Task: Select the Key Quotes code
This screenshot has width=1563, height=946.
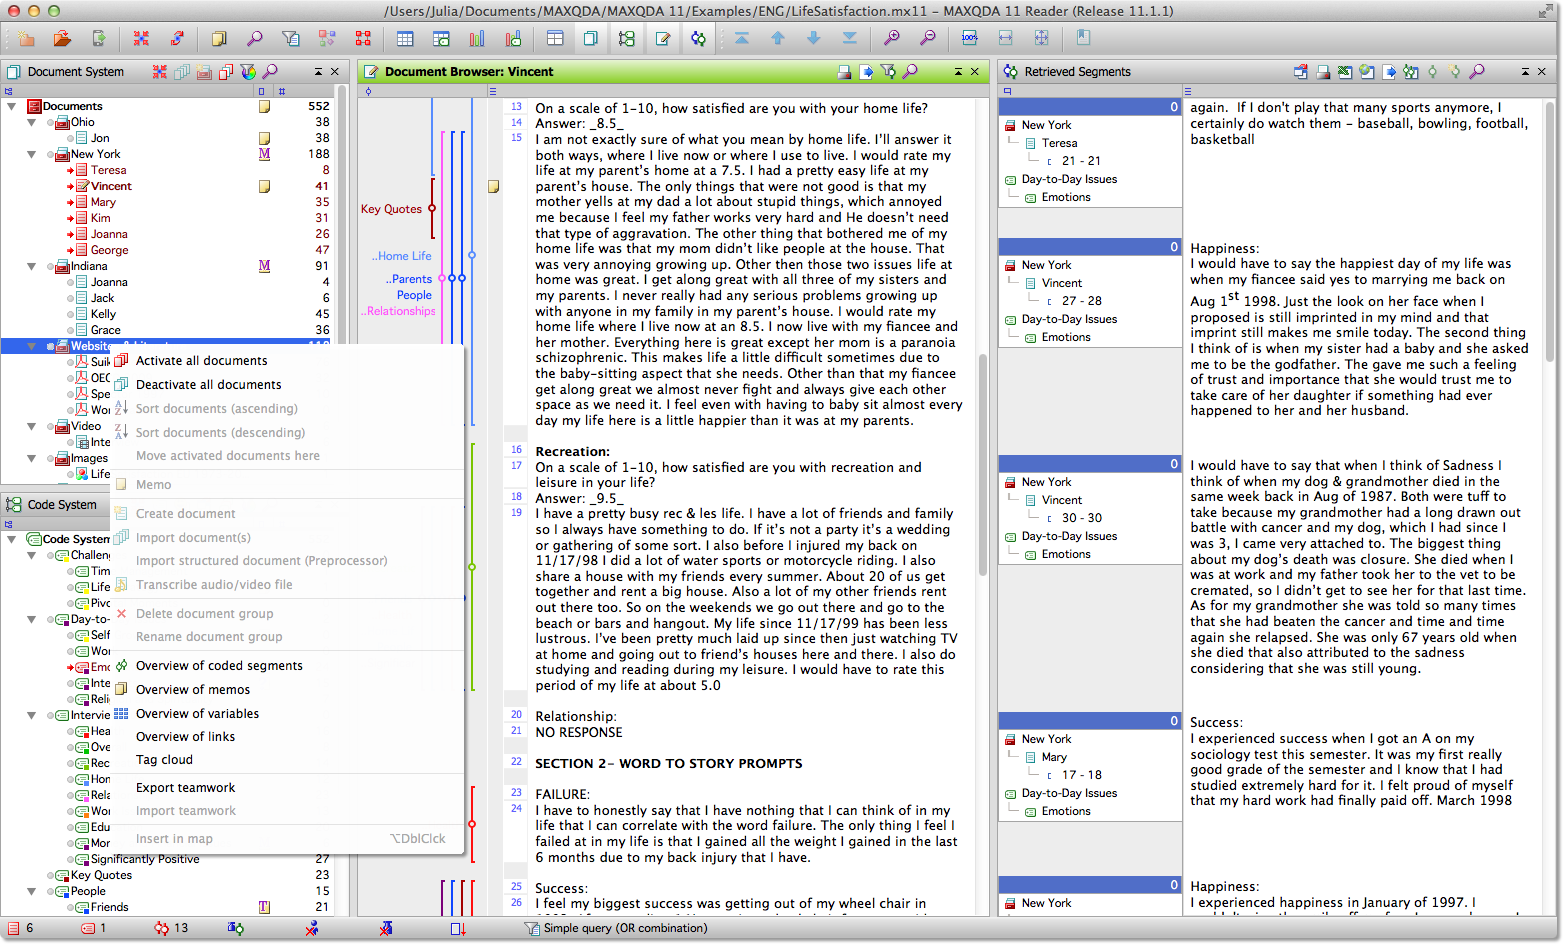Action: click(x=101, y=875)
